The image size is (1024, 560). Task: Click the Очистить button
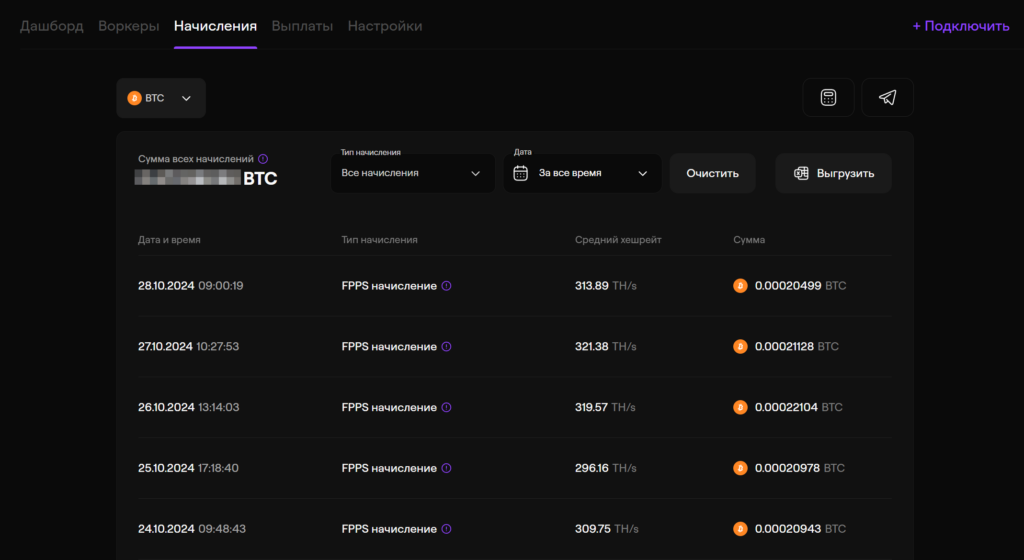pos(712,173)
